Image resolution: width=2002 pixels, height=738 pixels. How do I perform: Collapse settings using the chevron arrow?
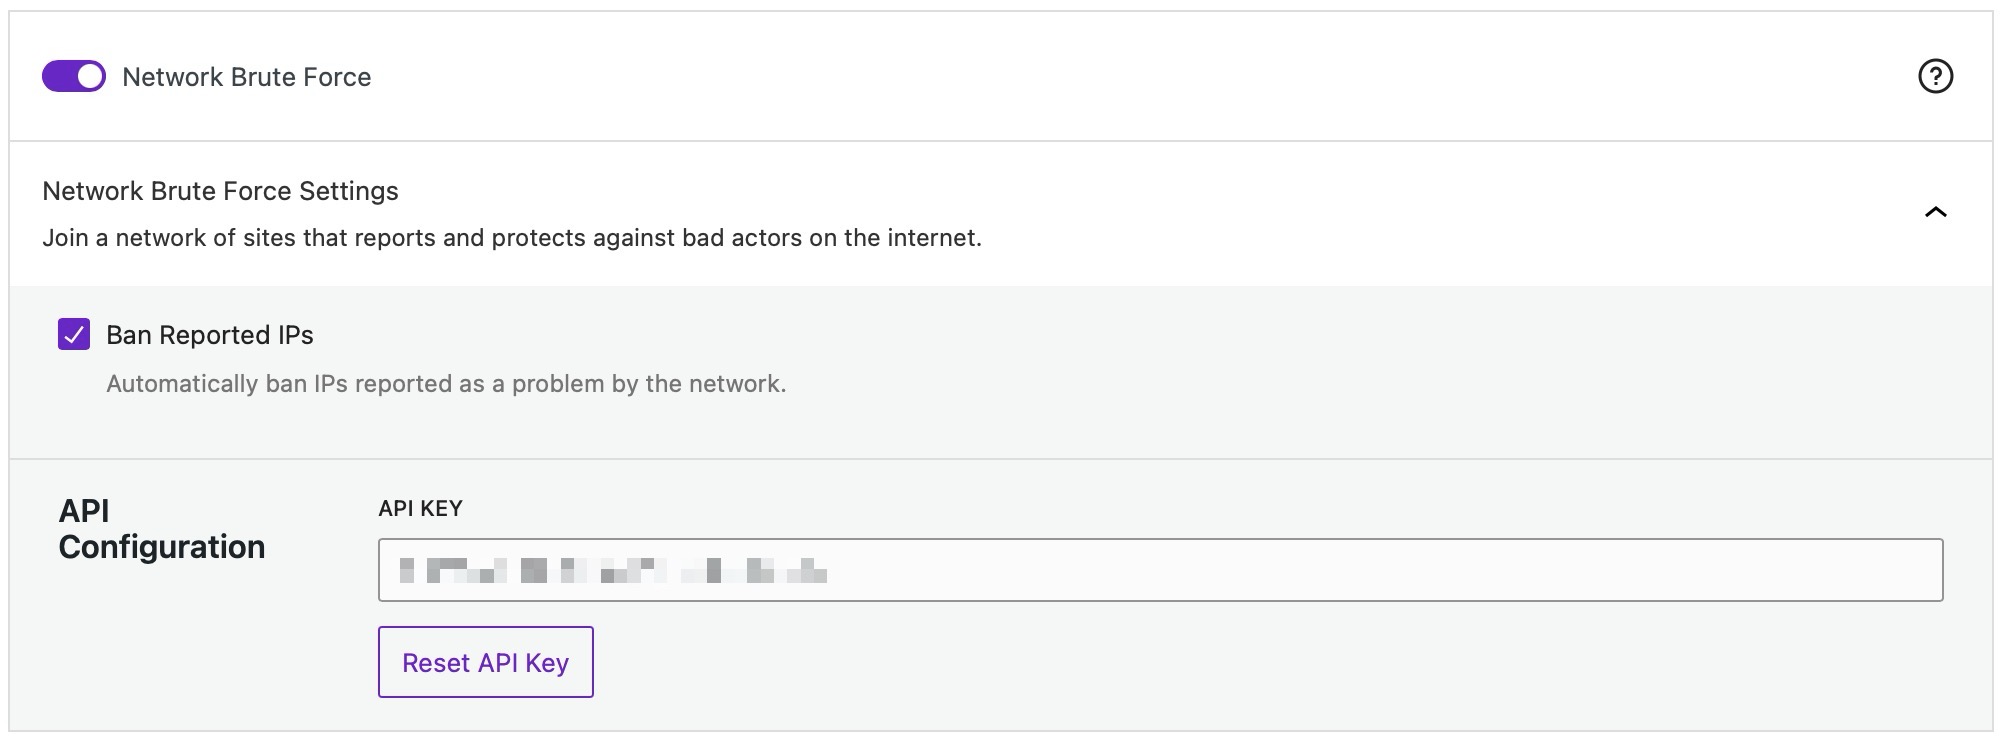(1935, 212)
